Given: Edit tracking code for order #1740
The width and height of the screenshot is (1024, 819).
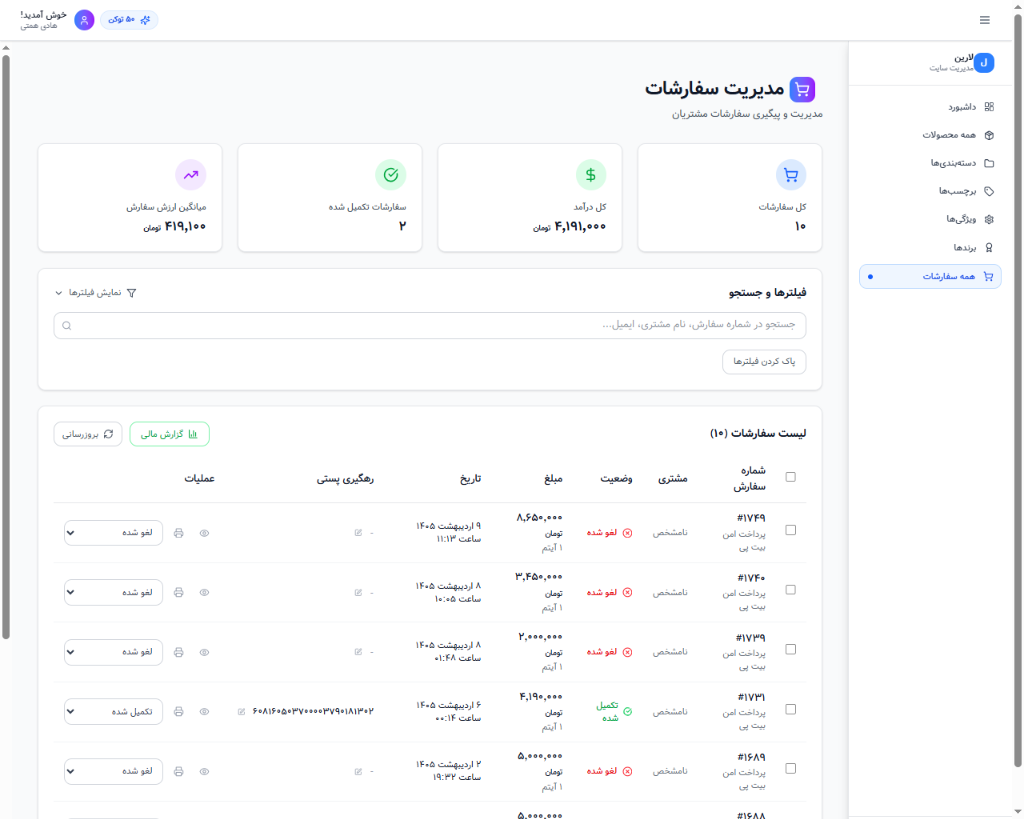Looking at the screenshot, I should point(358,592).
